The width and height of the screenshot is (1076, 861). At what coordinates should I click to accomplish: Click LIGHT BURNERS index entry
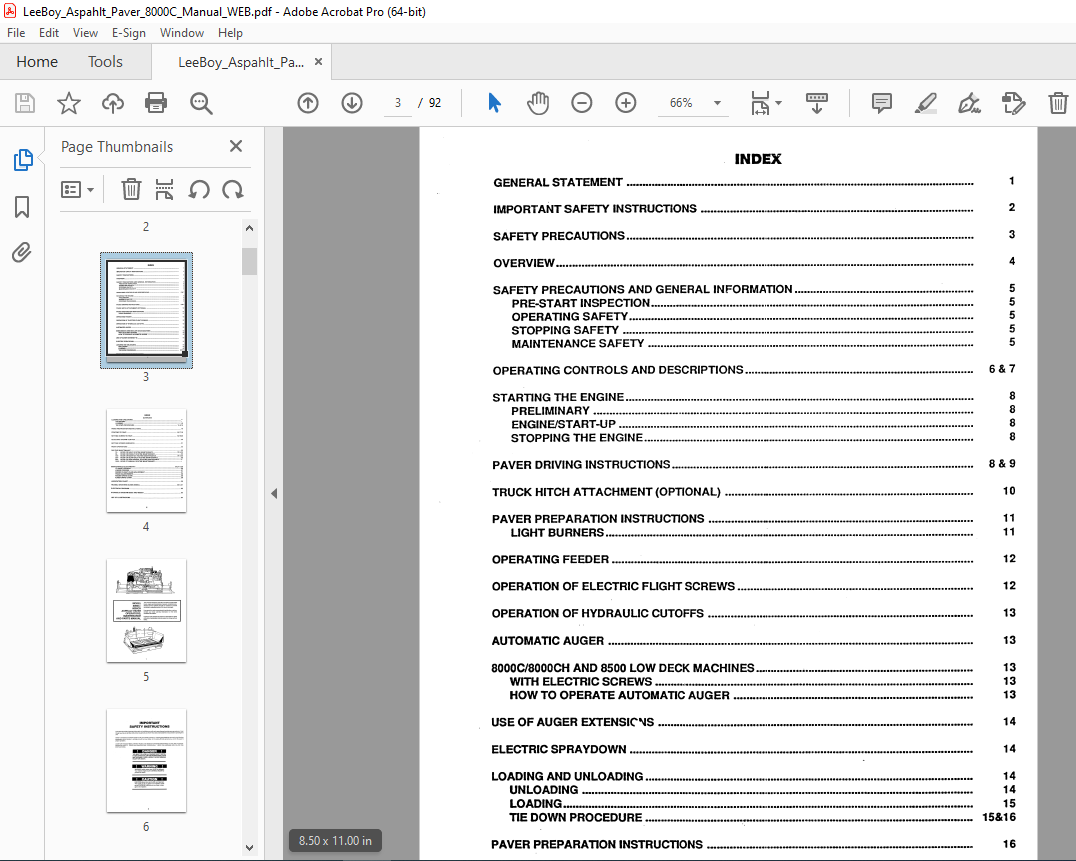tap(557, 532)
